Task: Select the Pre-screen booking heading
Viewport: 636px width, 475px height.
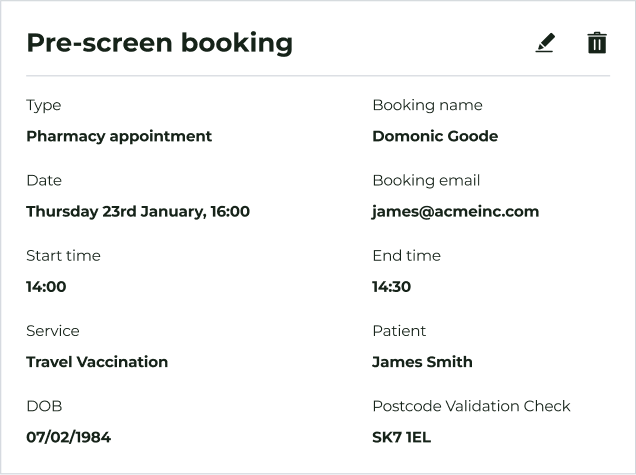Action: pos(159,43)
